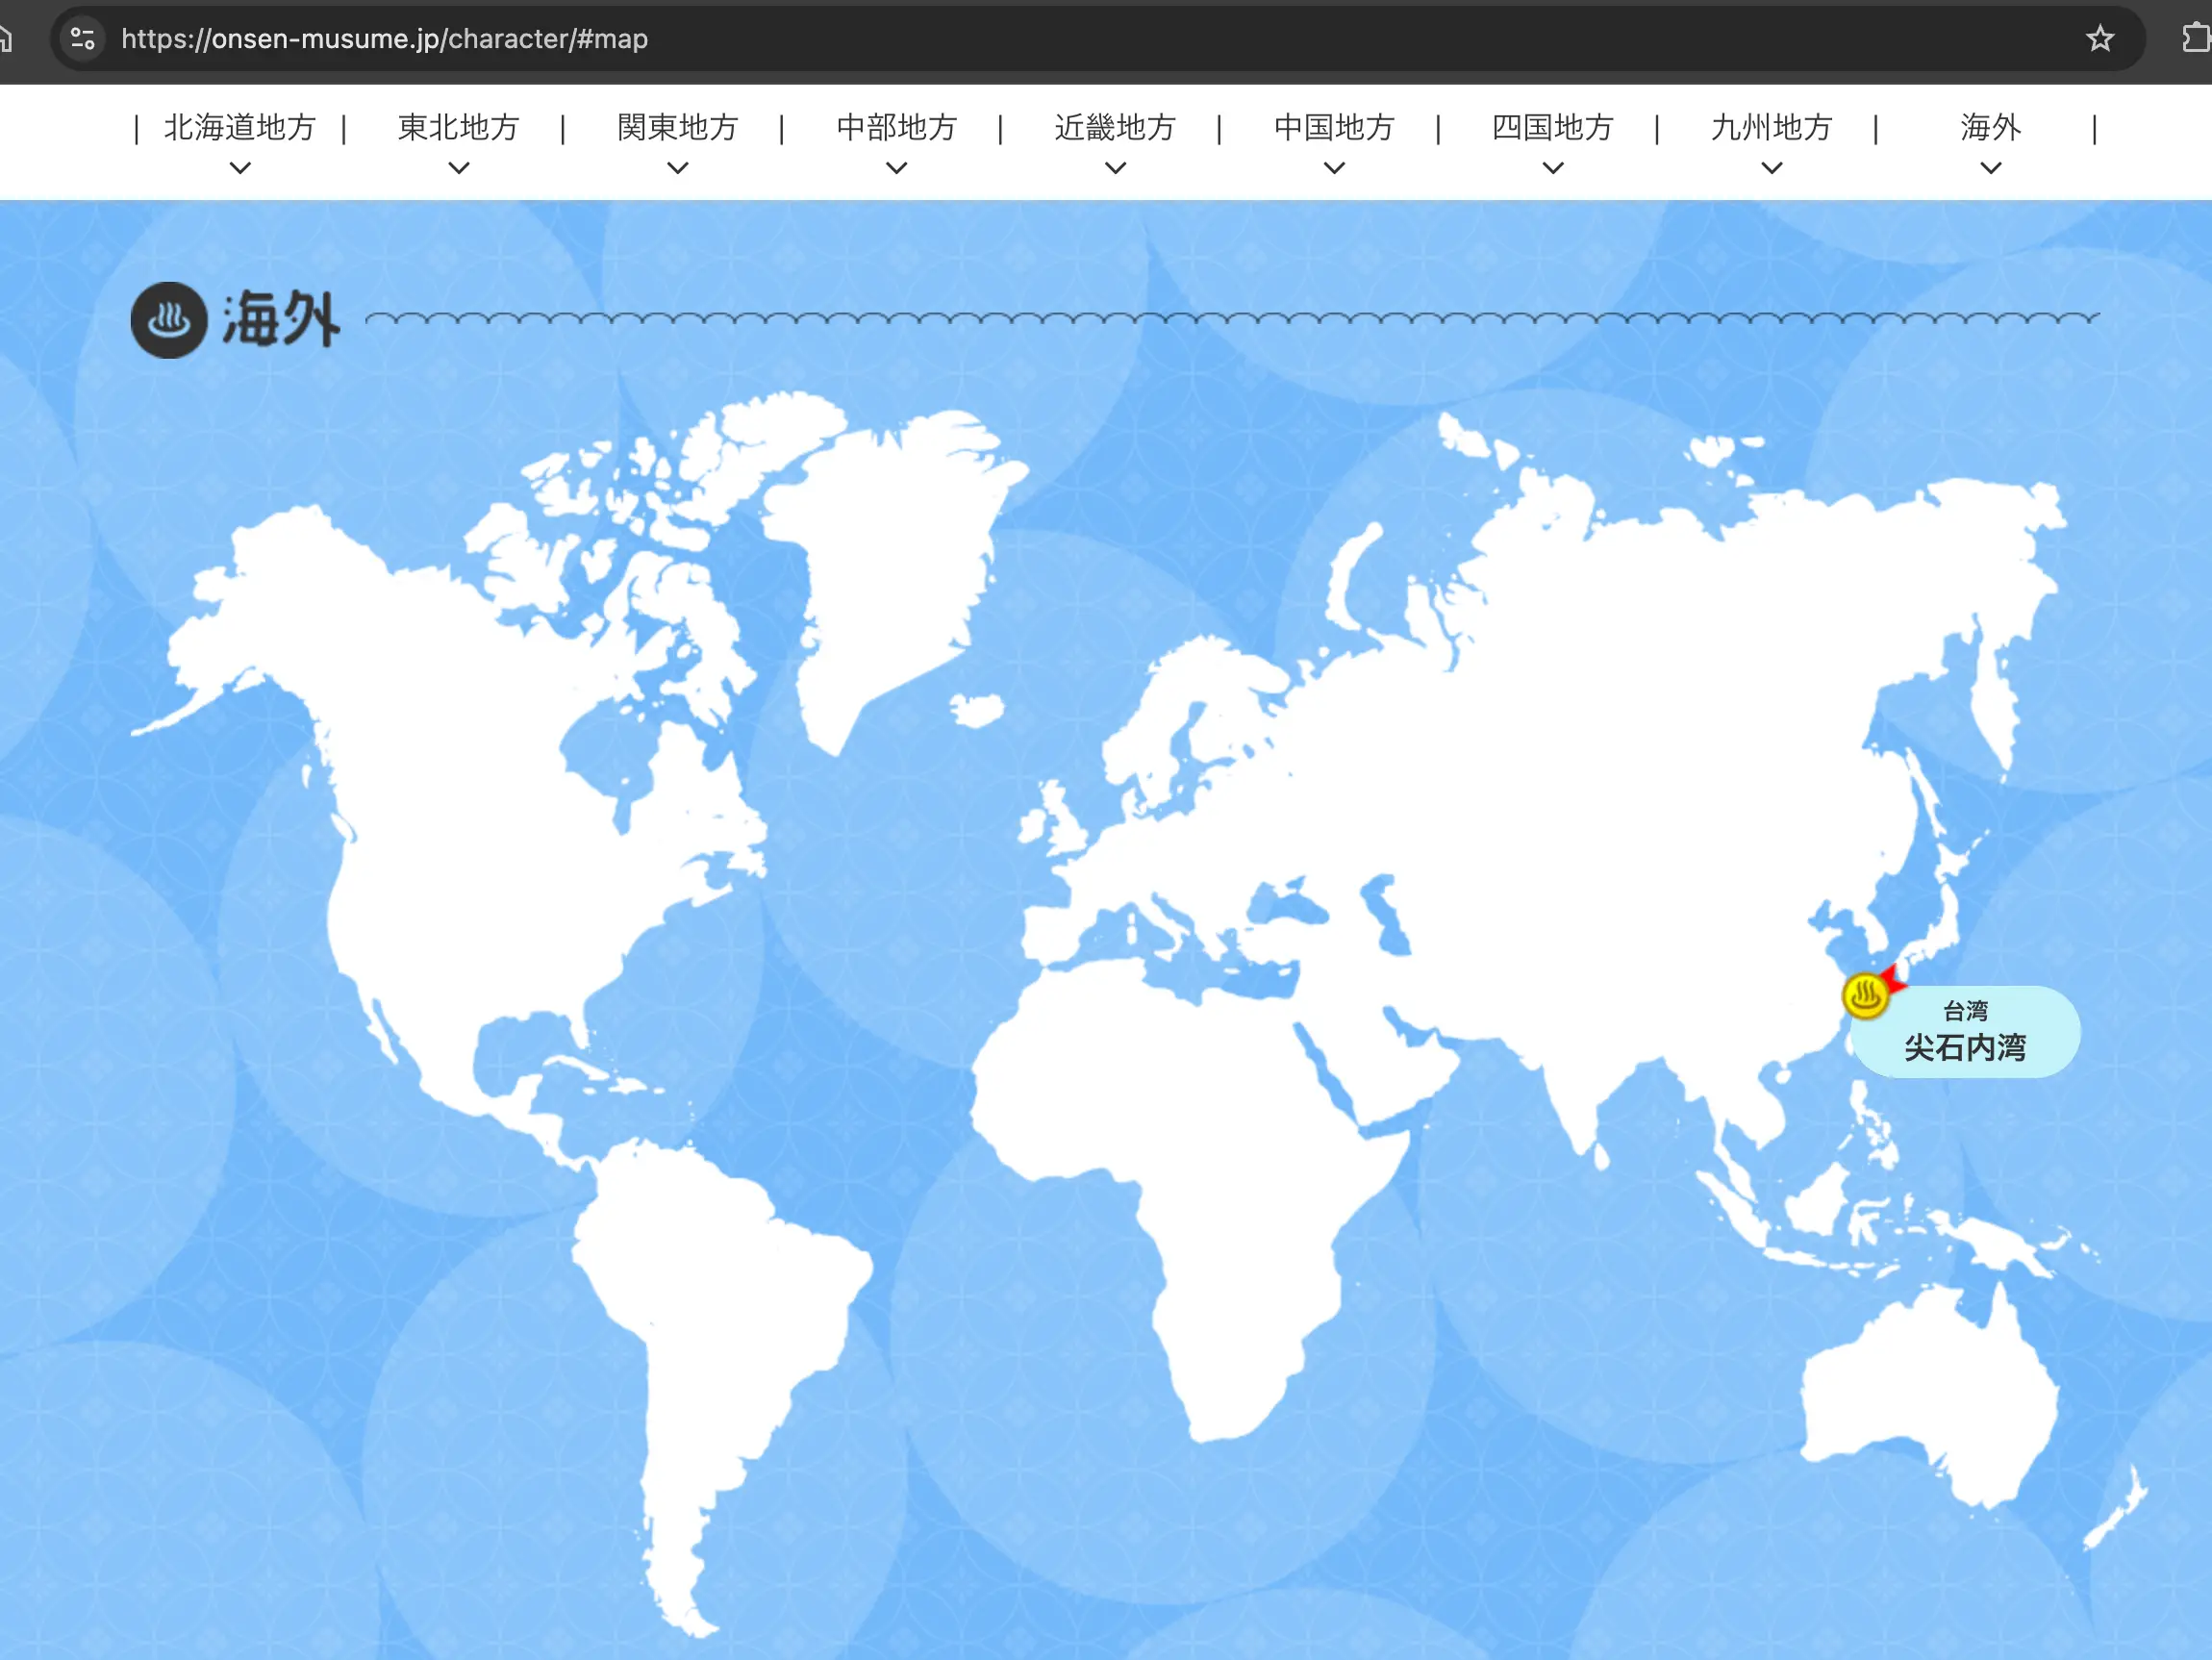Click the 海外 section heading text

click(x=281, y=320)
